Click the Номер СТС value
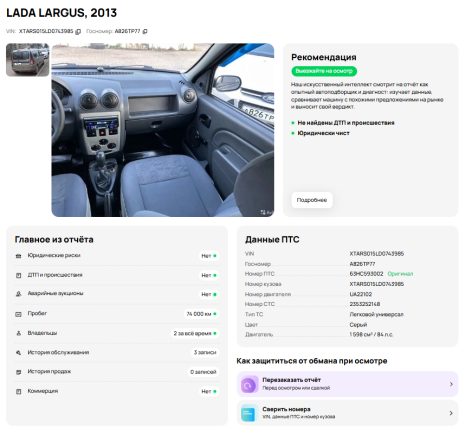This screenshot has height=447, width=472. [365, 304]
